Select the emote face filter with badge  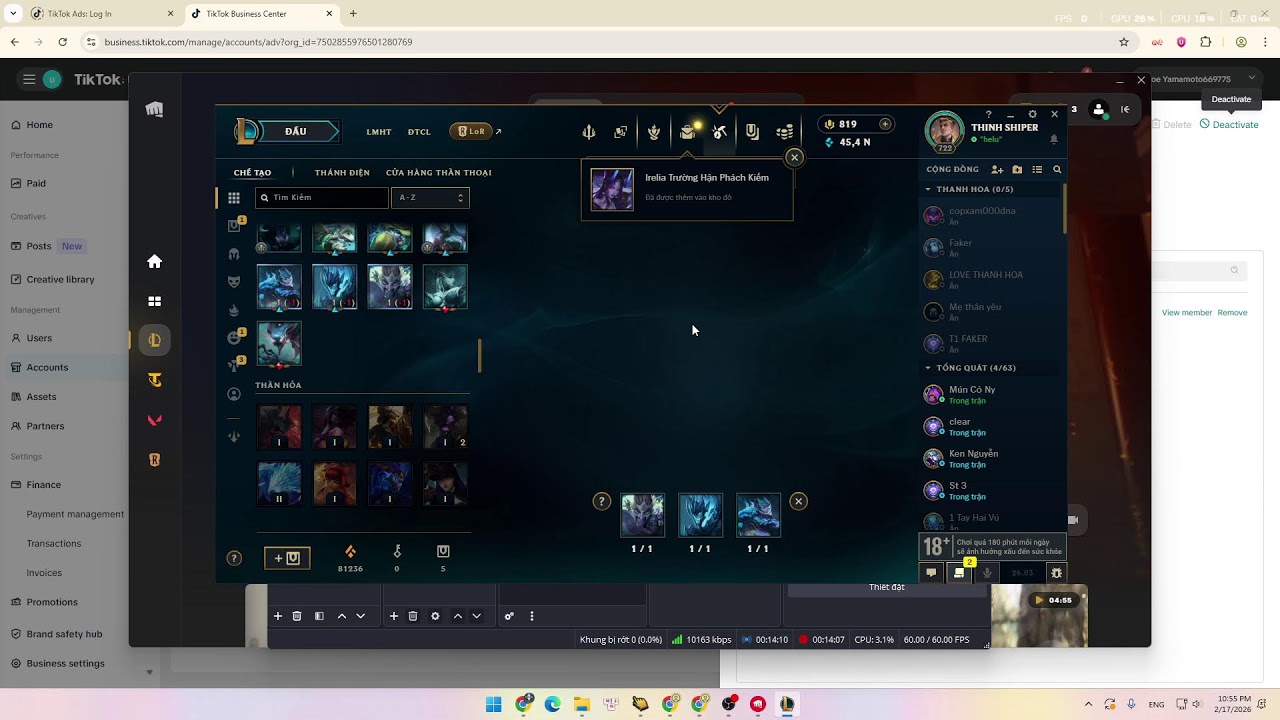click(234, 337)
